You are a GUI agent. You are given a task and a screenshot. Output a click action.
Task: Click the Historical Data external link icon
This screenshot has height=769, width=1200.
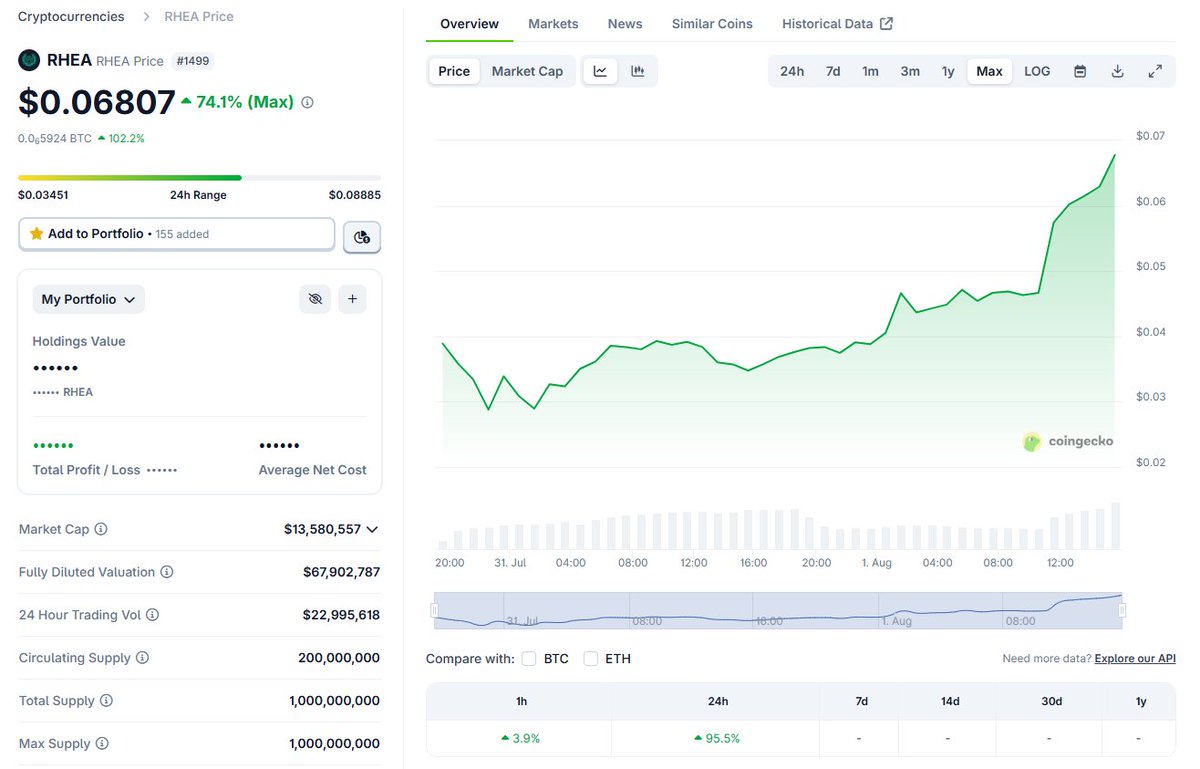(886, 23)
